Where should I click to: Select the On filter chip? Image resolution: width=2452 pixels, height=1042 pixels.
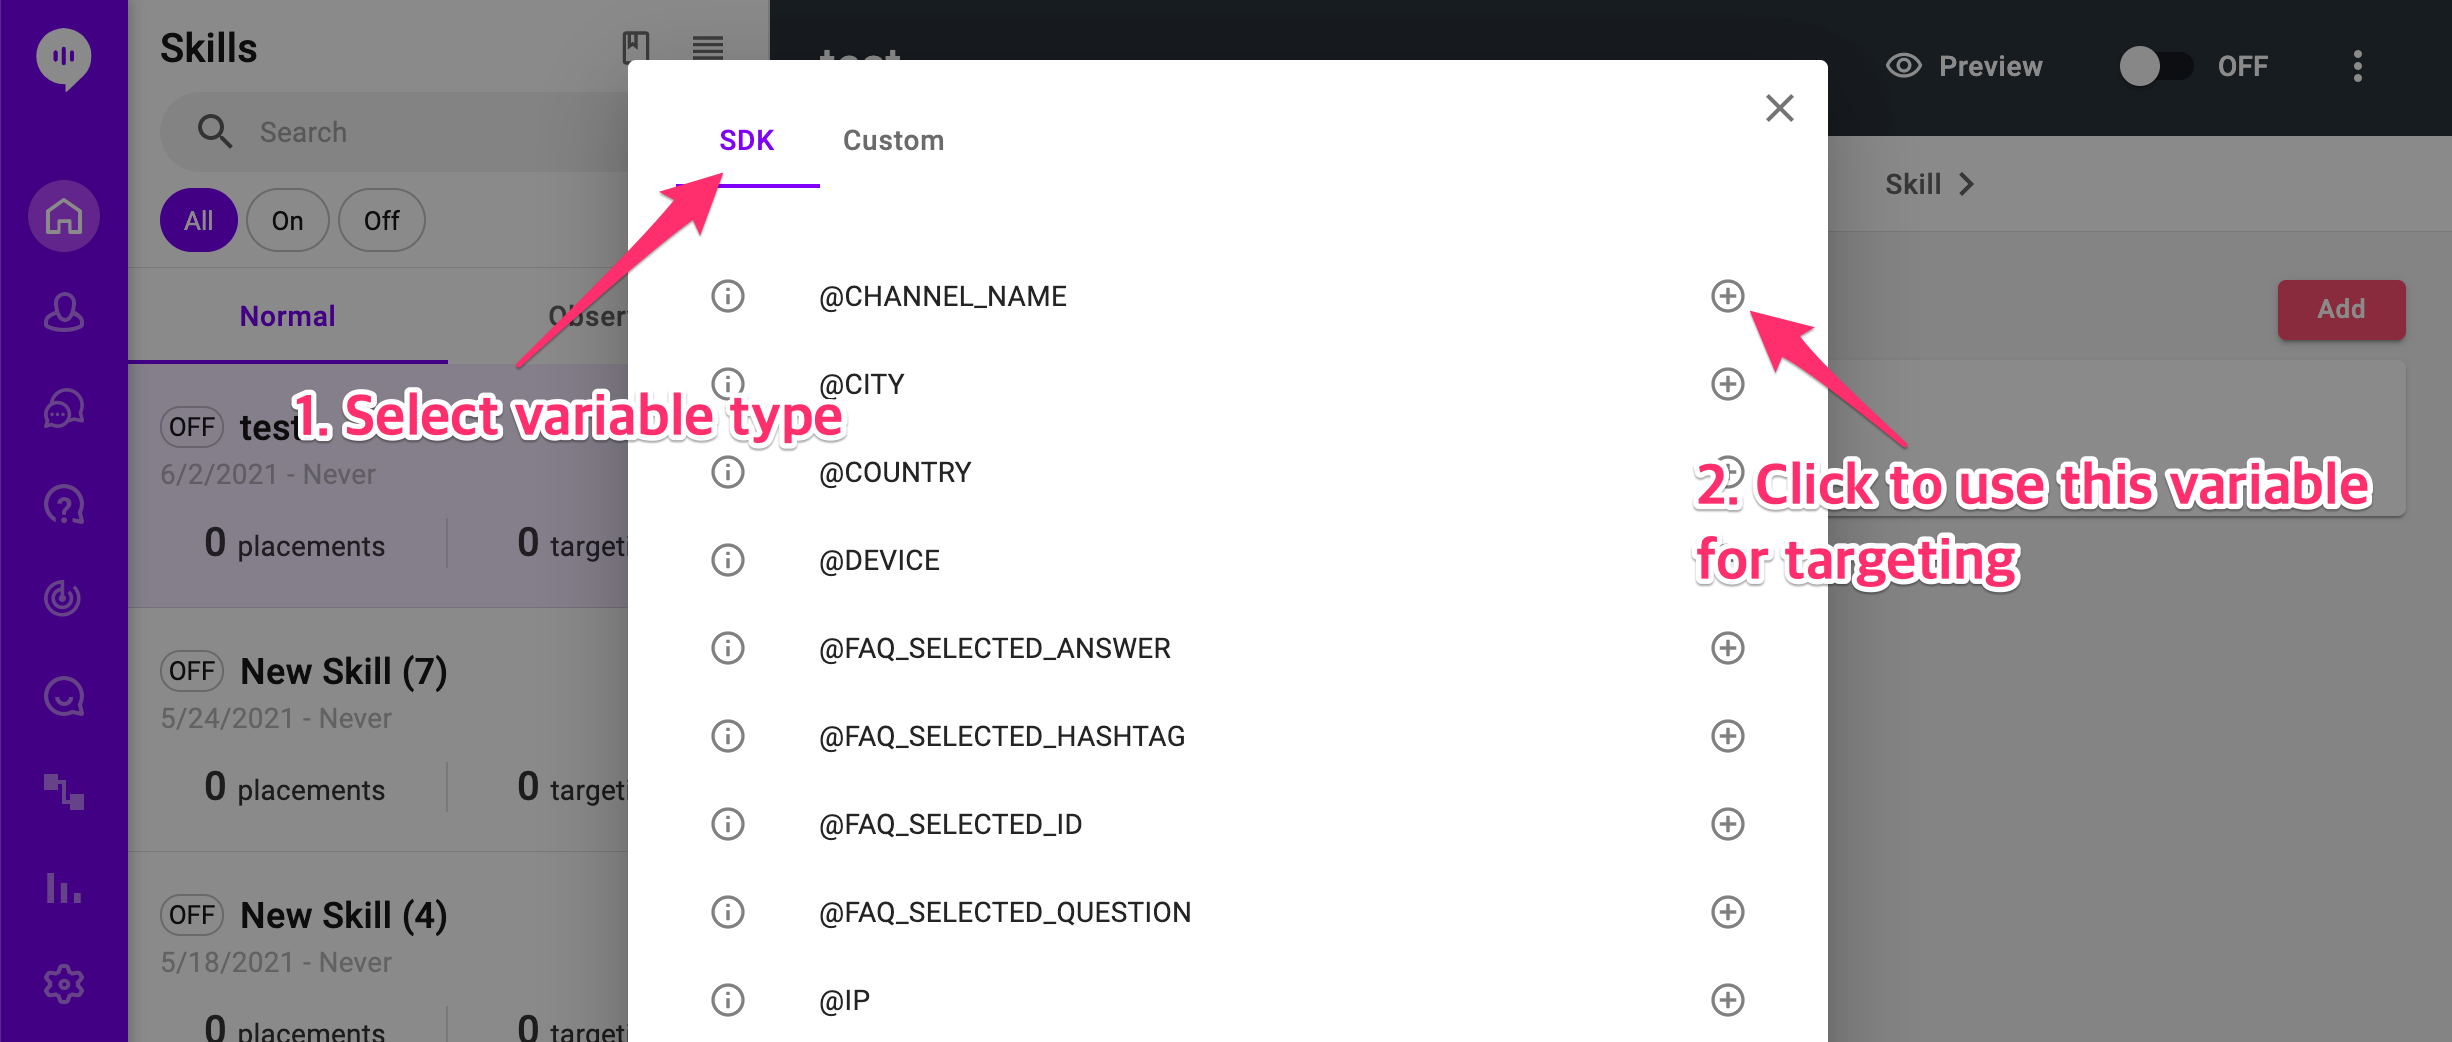[288, 220]
